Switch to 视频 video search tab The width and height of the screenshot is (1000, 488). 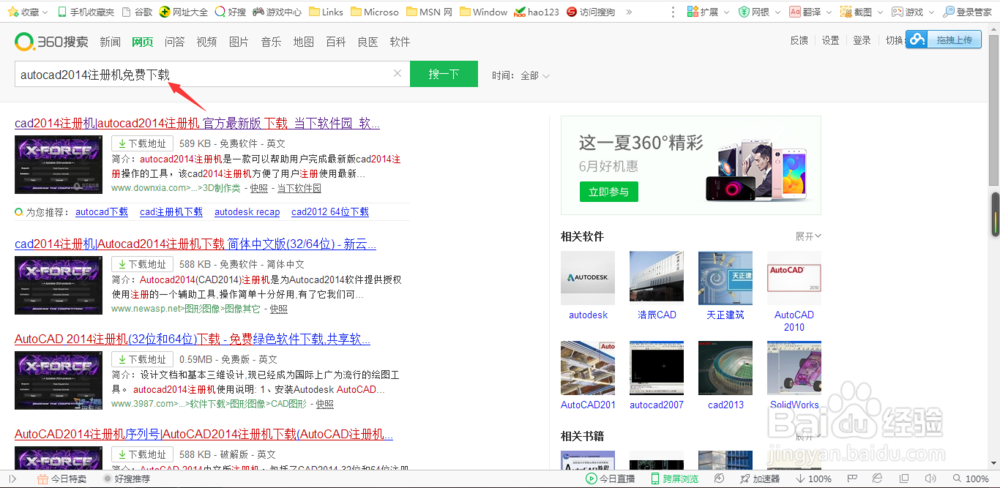207,42
